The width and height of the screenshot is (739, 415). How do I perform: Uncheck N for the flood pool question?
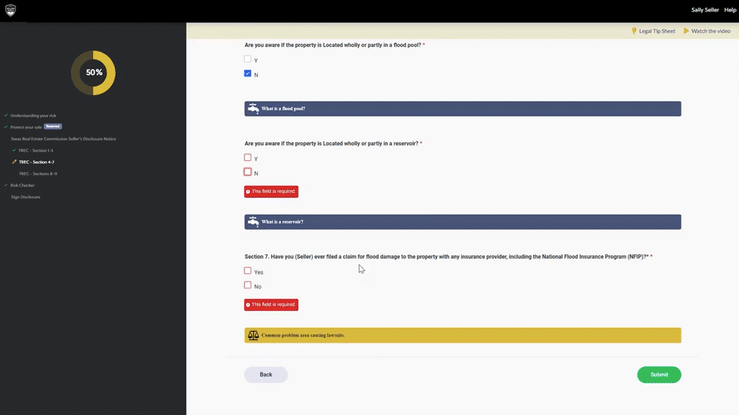(247, 73)
